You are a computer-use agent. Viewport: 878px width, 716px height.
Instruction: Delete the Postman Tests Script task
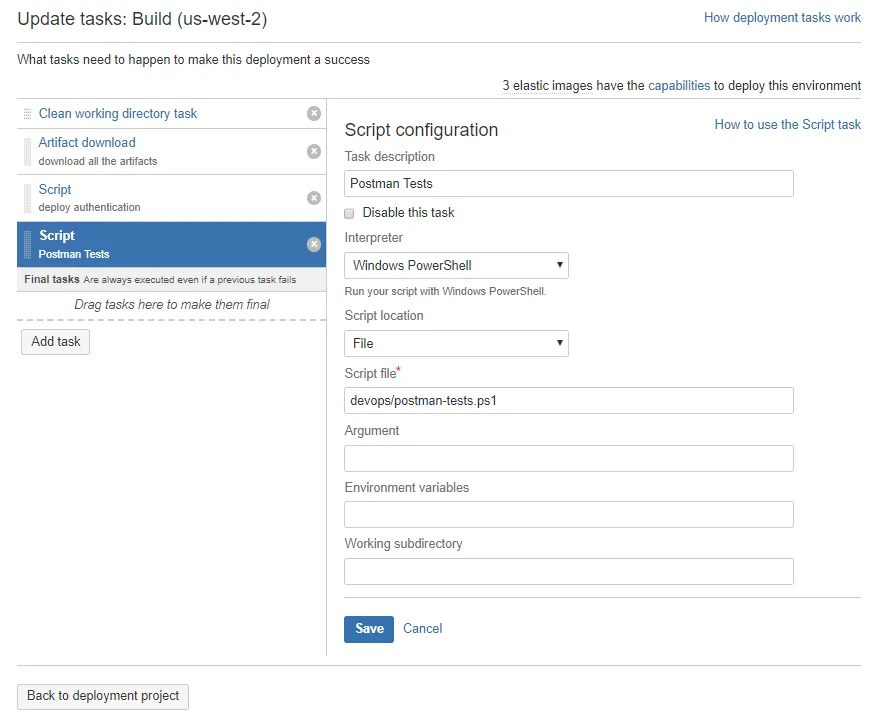[314, 244]
